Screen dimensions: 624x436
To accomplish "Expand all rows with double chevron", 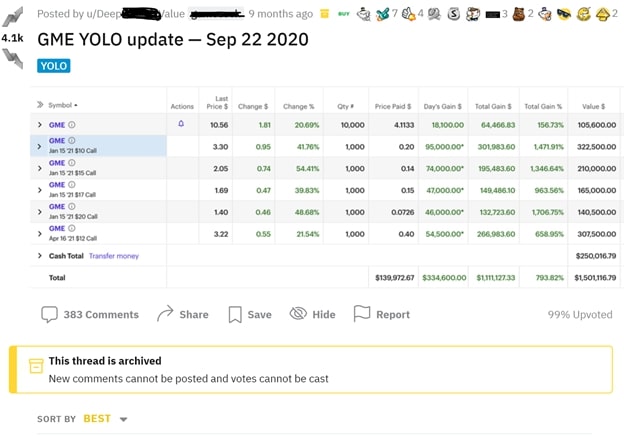I will click(40, 105).
